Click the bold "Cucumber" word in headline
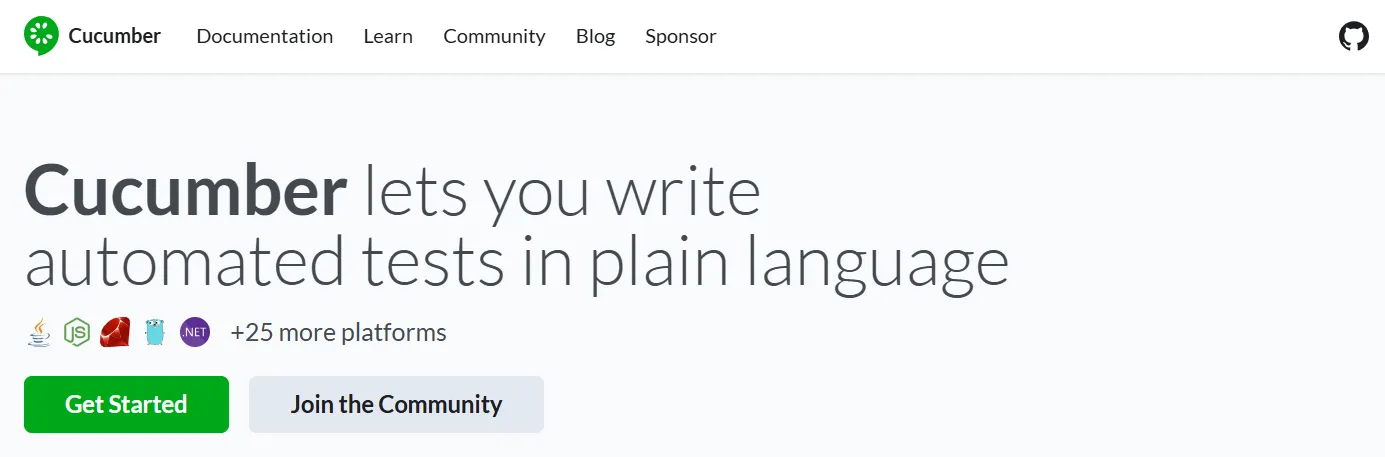Viewport: 1385px width, 457px height. click(x=186, y=193)
